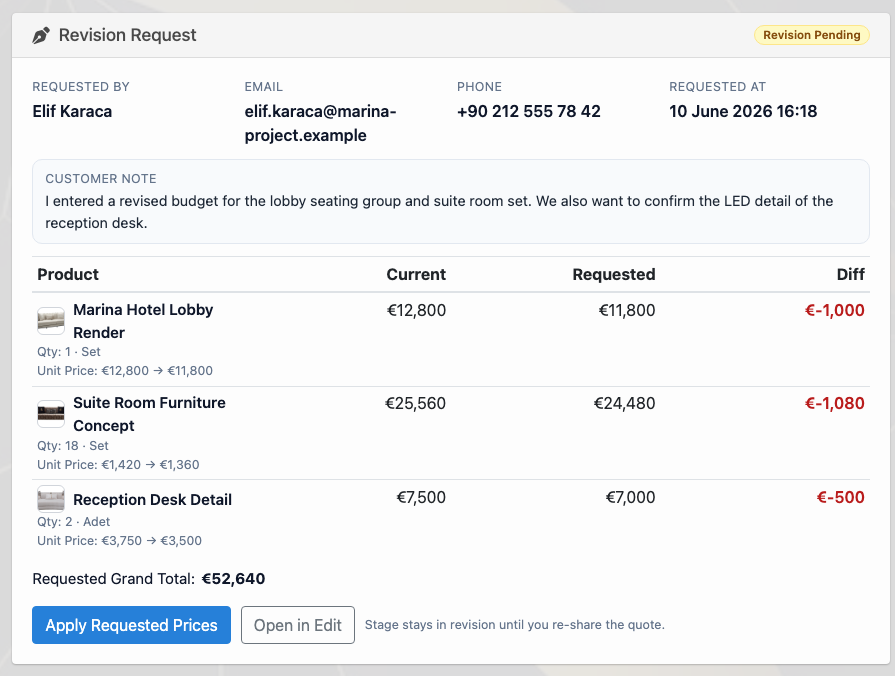
Task: Click the Requested column header
Action: [614, 274]
